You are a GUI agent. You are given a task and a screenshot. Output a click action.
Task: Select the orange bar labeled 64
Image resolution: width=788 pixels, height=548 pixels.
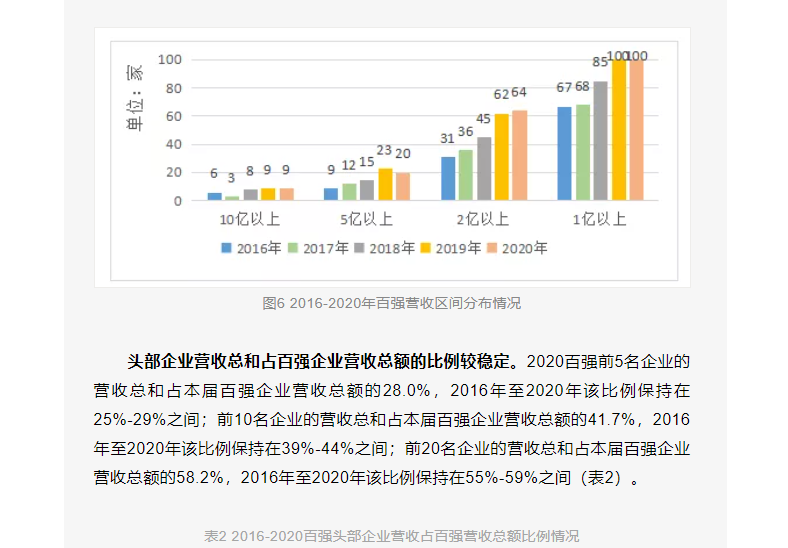[520, 155]
